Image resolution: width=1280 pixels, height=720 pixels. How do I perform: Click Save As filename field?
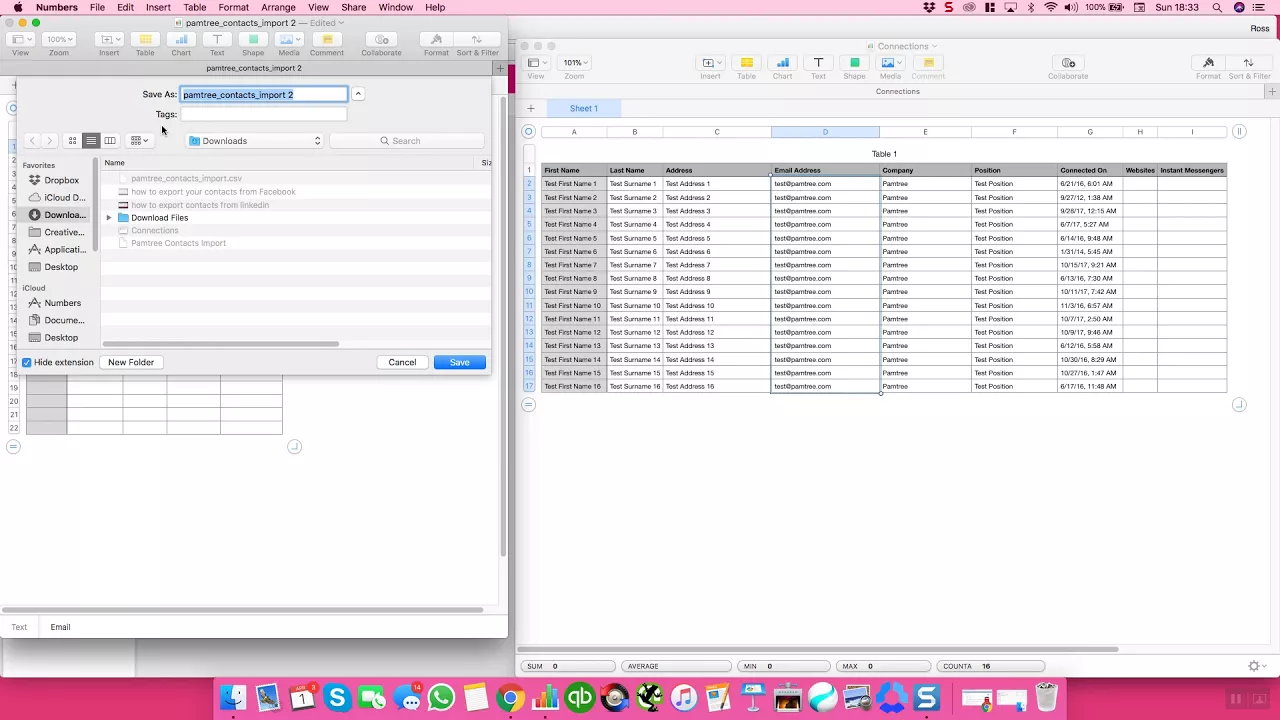click(x=264, y=94)
